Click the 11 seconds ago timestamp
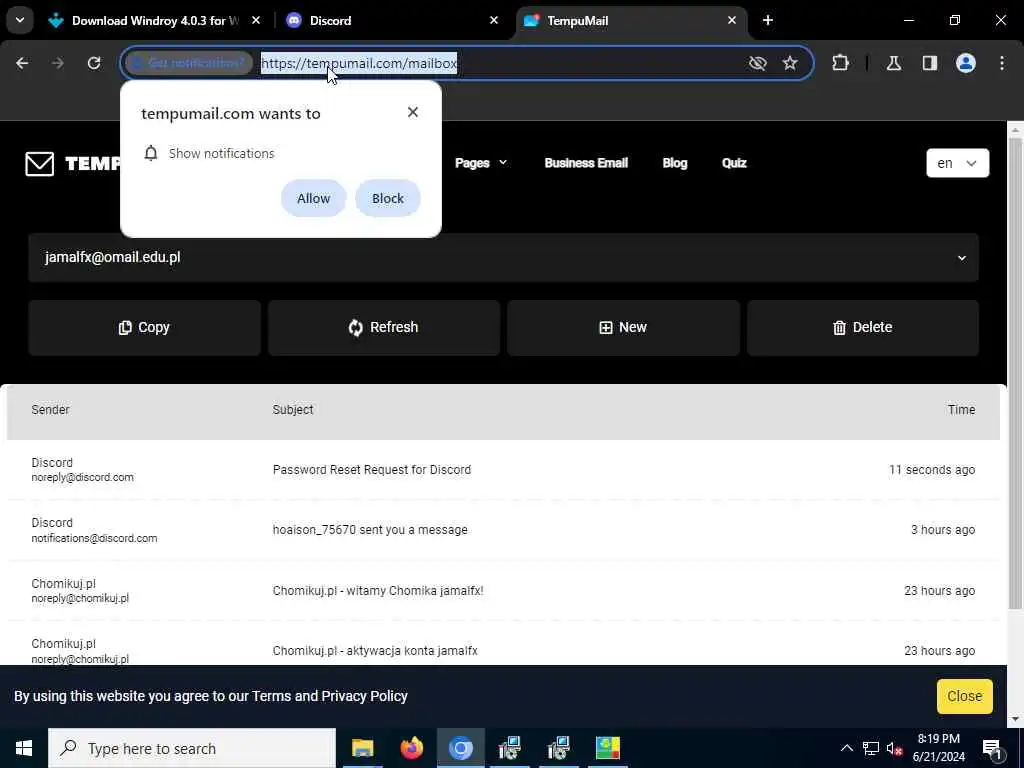 [x=932, y=470]
